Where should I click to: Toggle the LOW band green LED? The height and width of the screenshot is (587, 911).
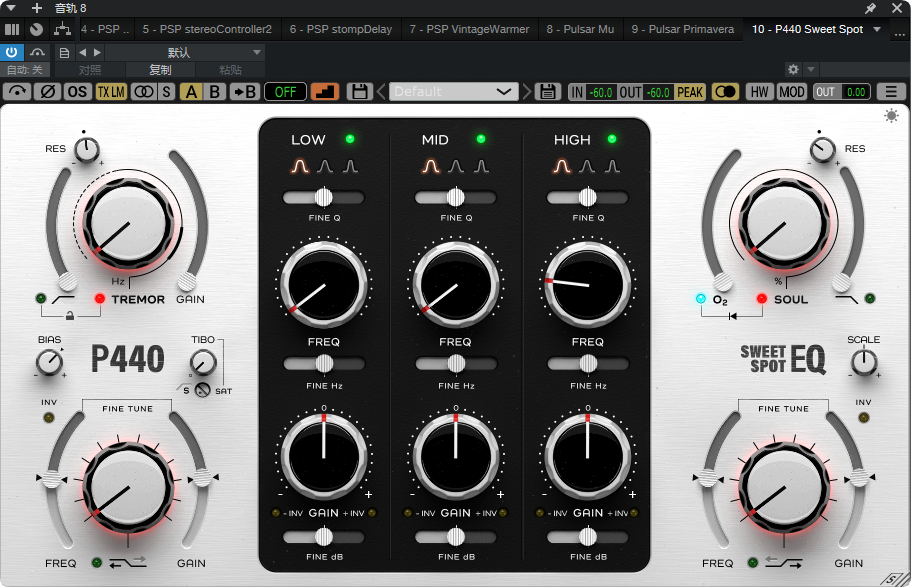[350, 139]
